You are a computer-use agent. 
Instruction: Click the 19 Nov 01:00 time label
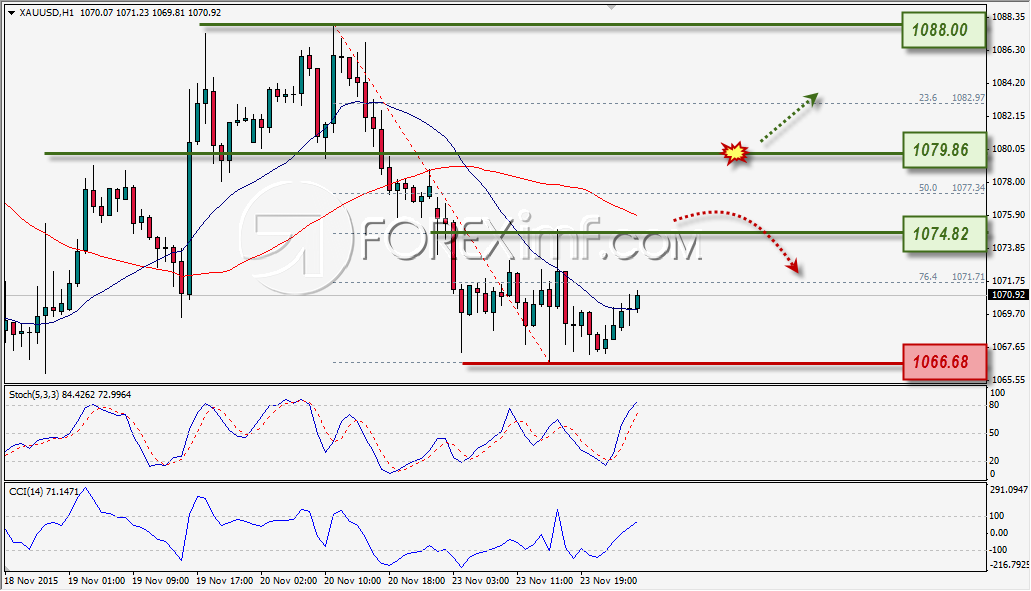96,580
